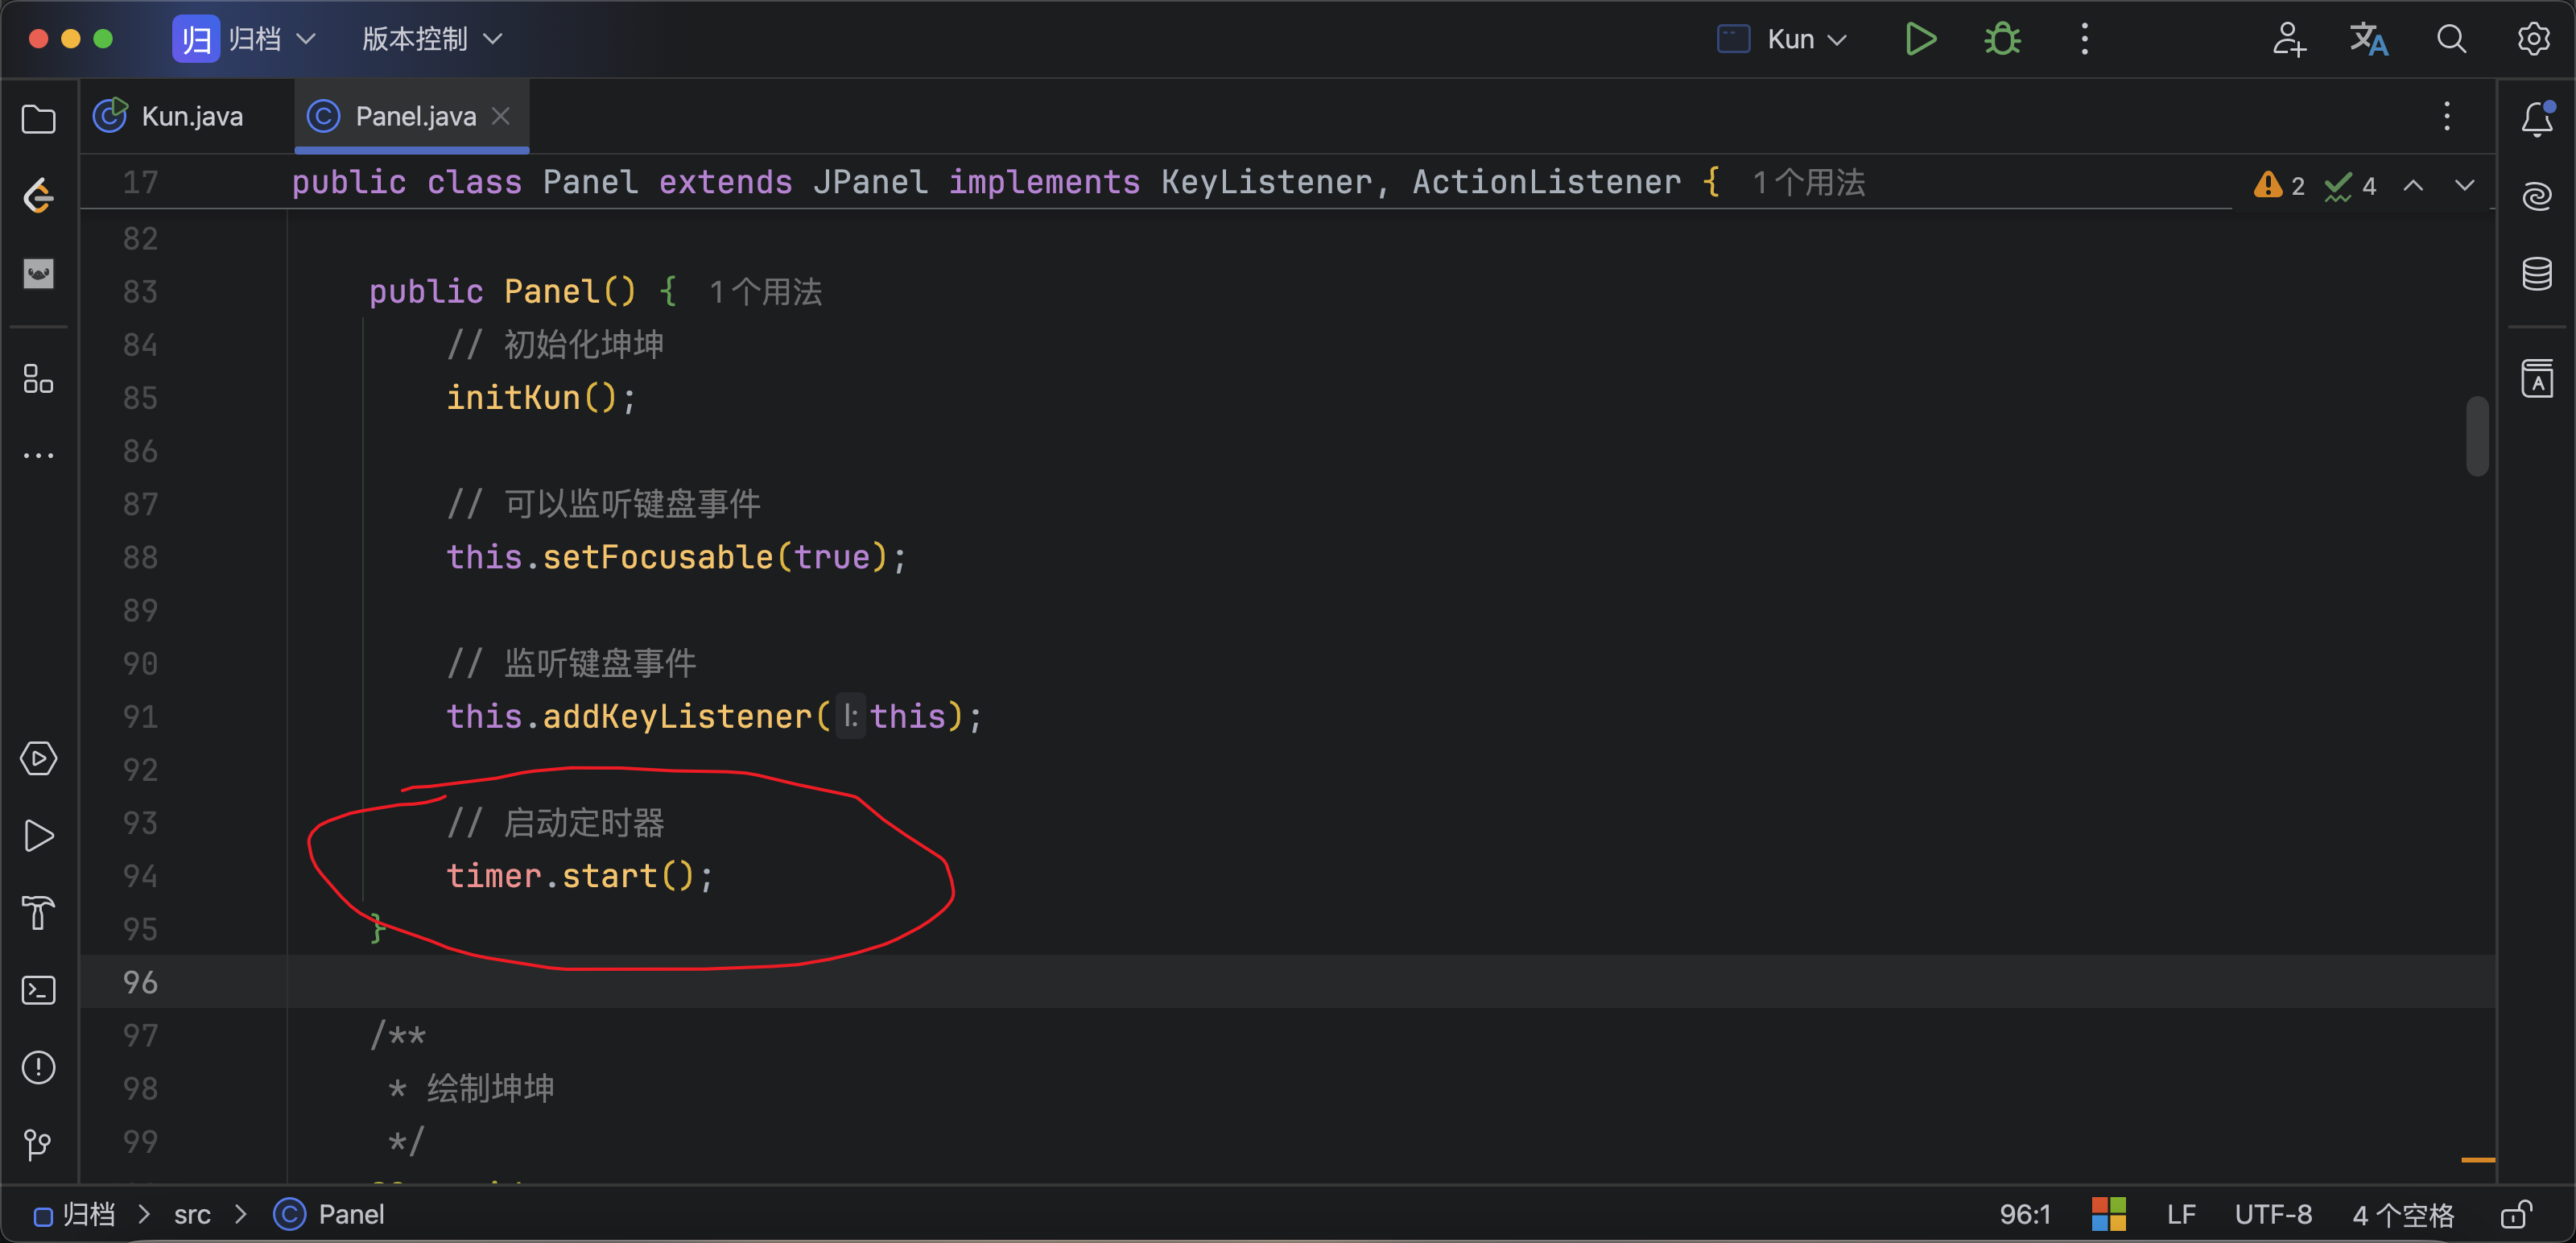Viewport: 2576px width, 1243px height.
Task: Click line number 83 in gutter
Action: click(140, 291)
